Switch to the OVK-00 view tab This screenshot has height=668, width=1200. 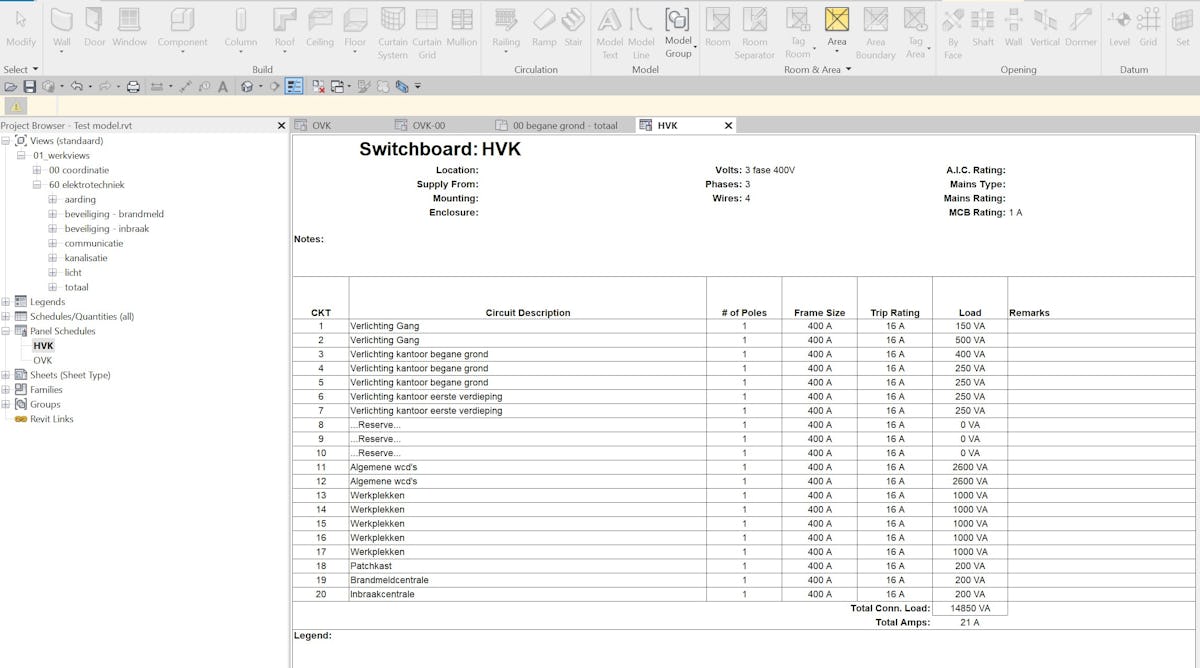[x=428, y=125]
